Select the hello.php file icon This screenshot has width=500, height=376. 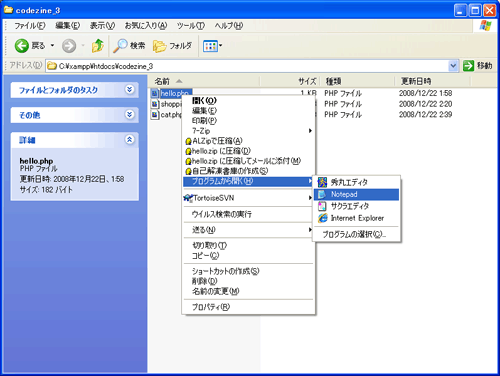[x=155, y=93]
